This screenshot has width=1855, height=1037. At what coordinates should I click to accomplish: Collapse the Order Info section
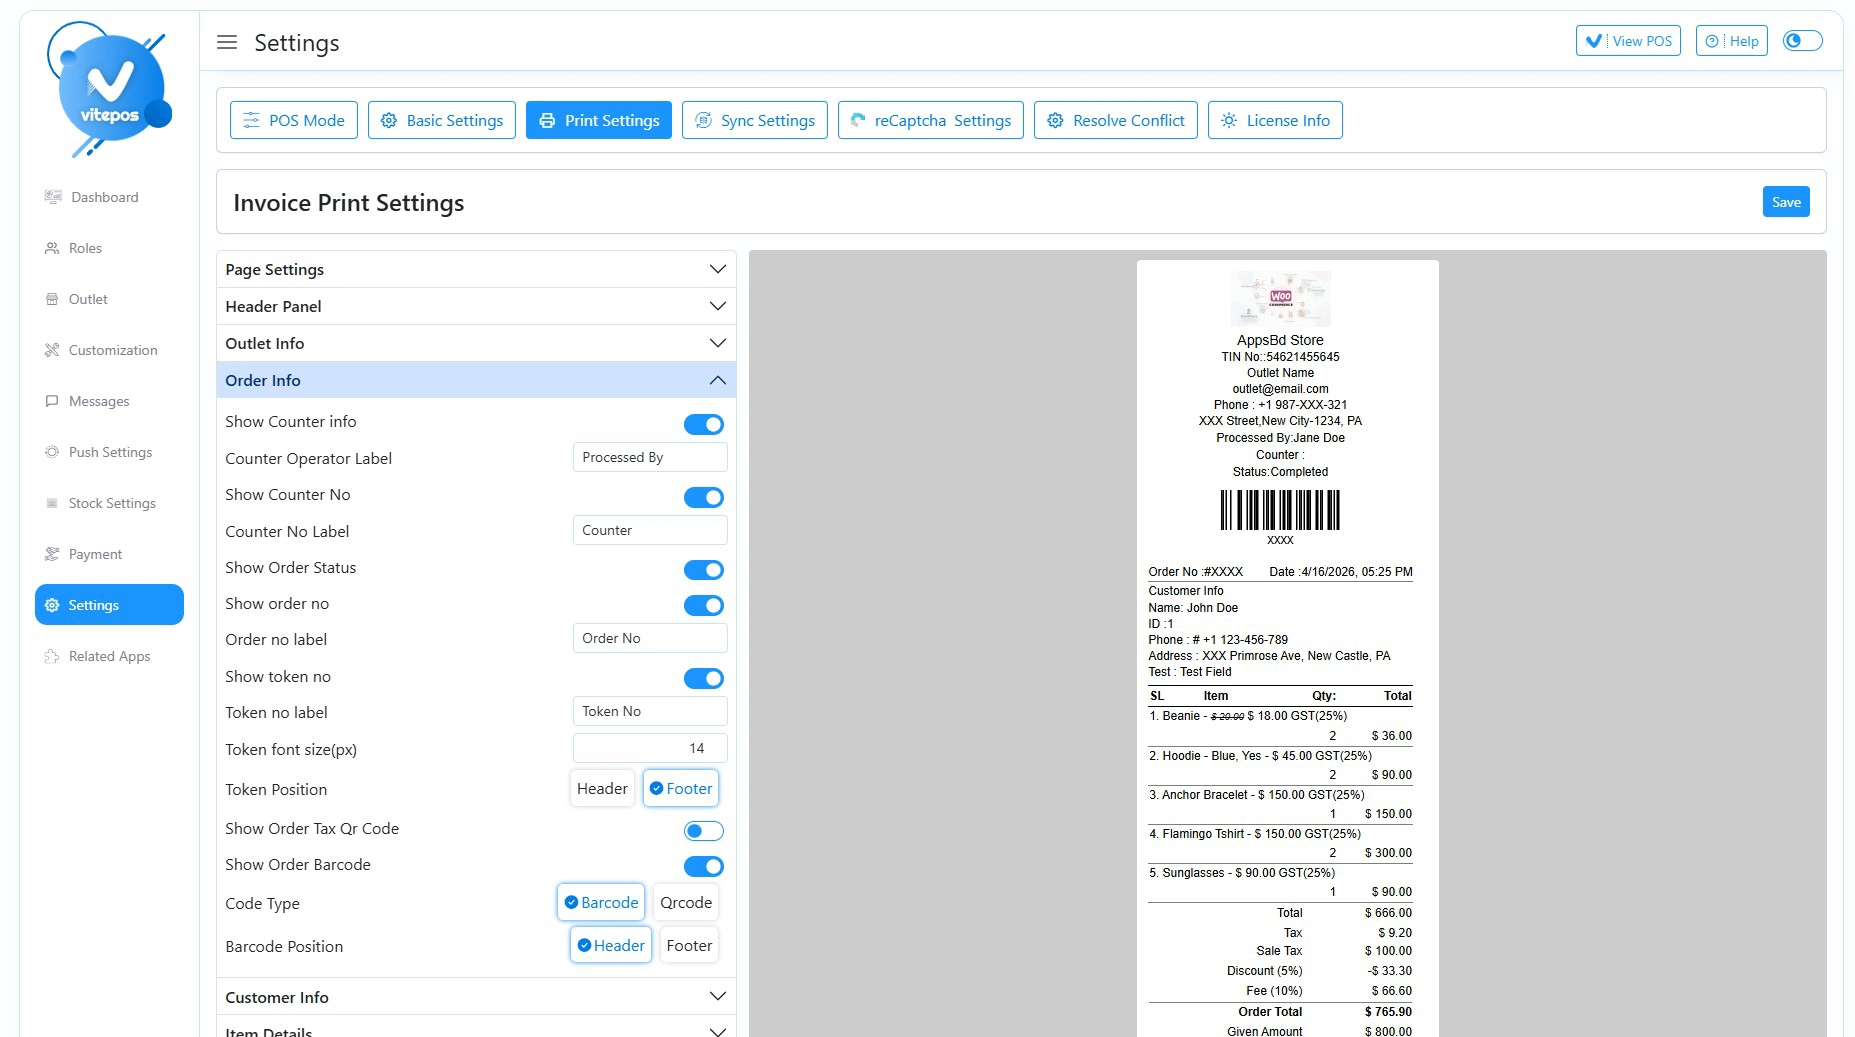coord(476,380)
